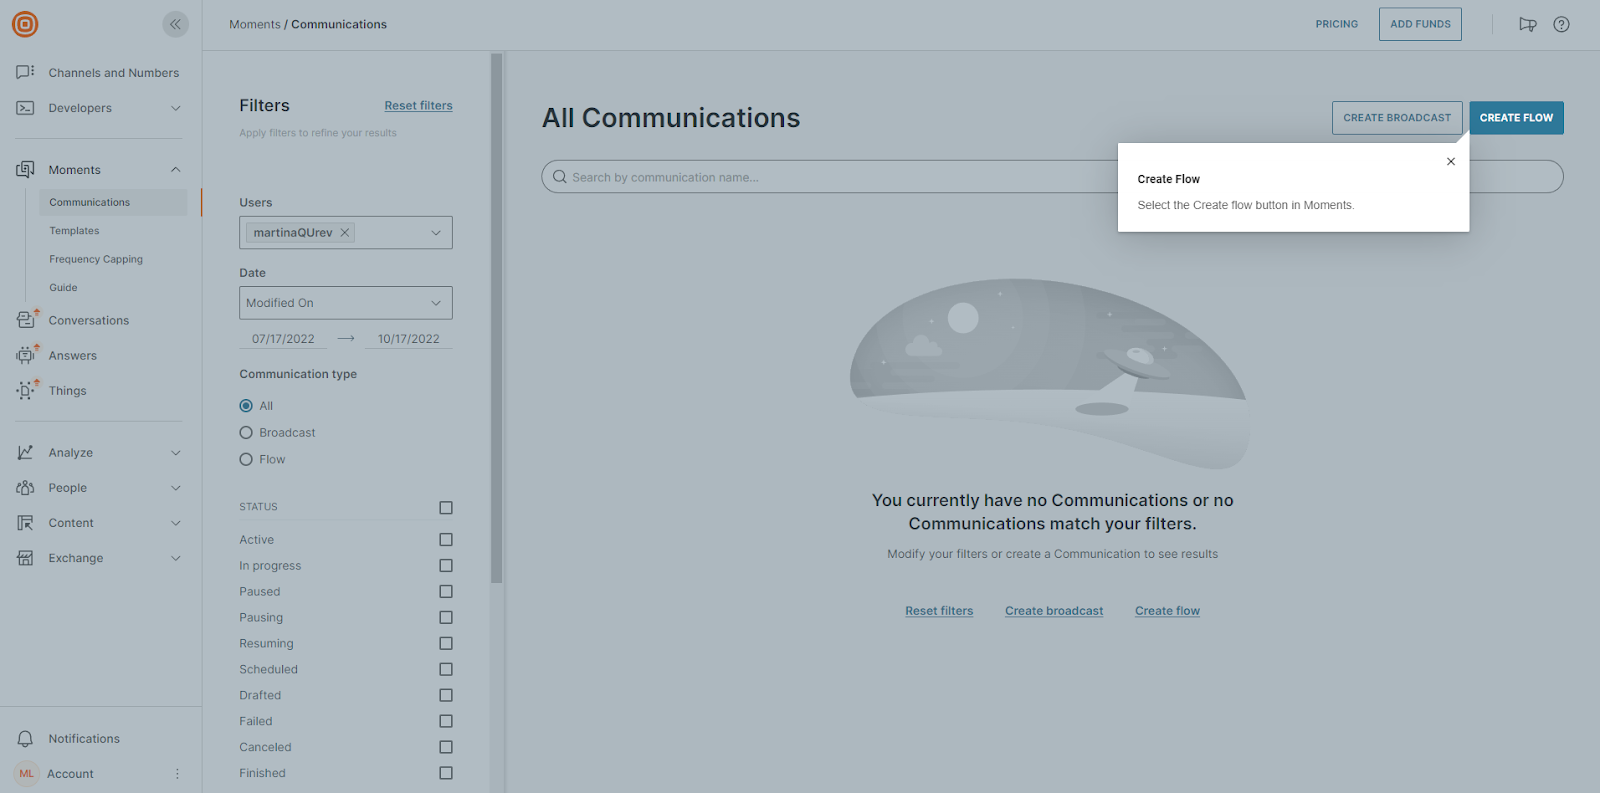Click Reset filters link in Filters panel
The height and width of the screenshot is (793, 1600).
click(418, 106)
